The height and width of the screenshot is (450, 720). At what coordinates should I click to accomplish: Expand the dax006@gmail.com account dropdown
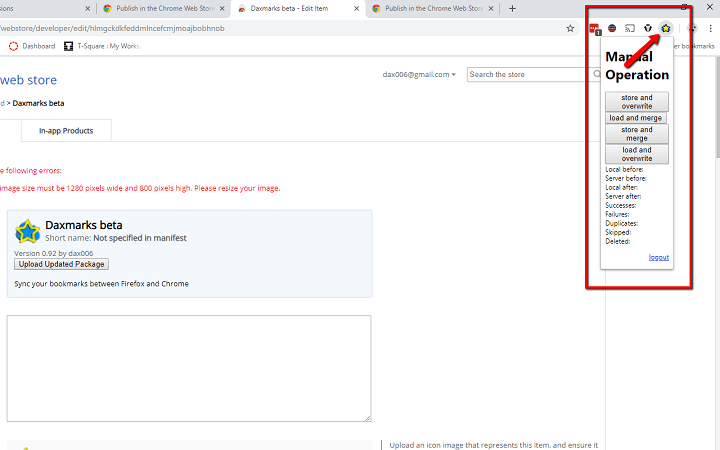coord(419,74)
